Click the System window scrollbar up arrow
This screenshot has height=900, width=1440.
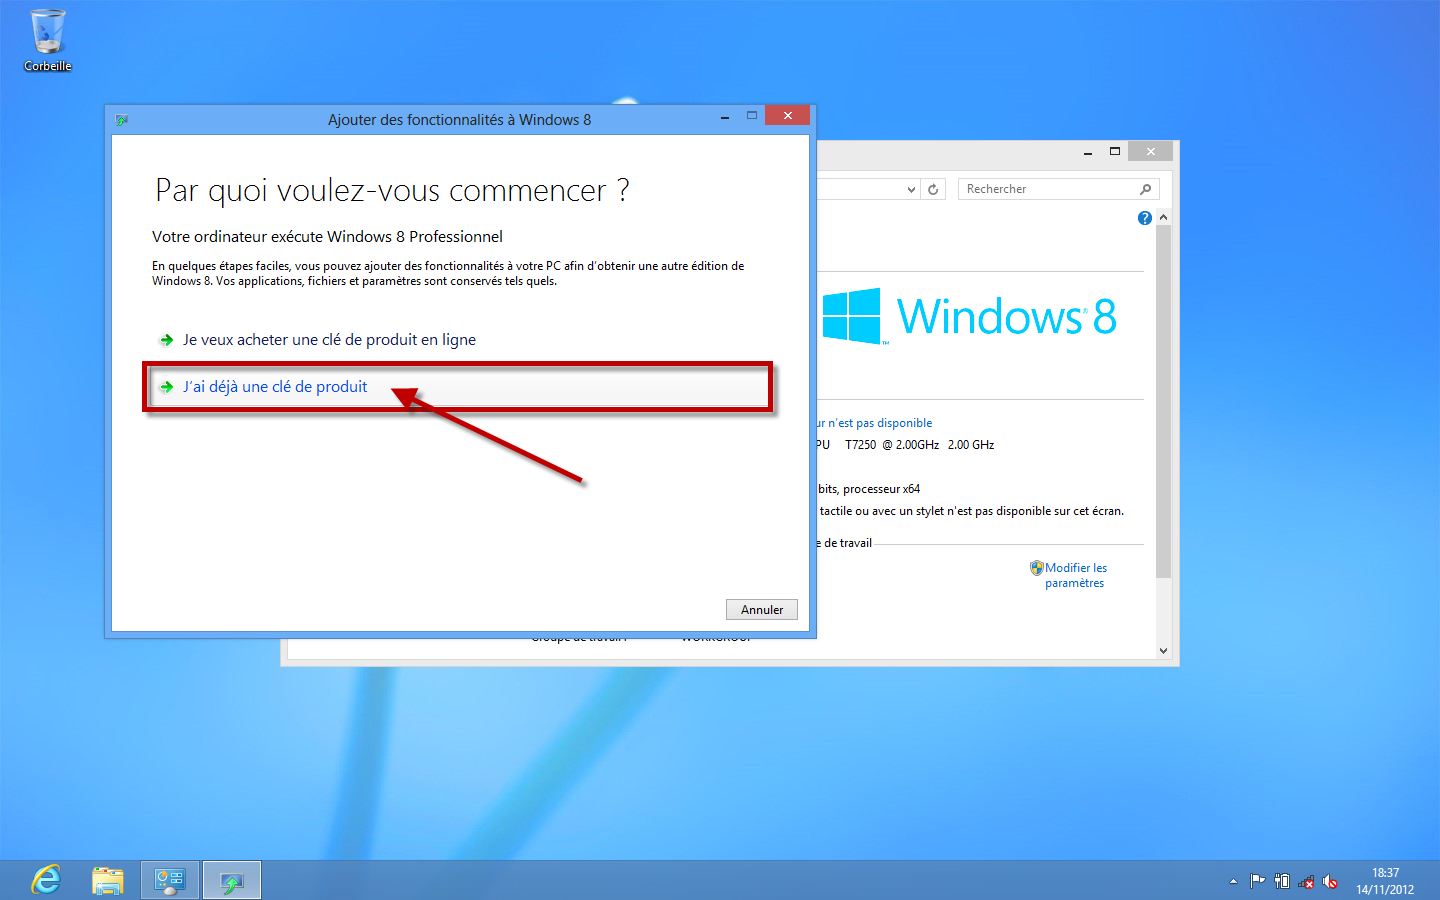pos(1163,217)
